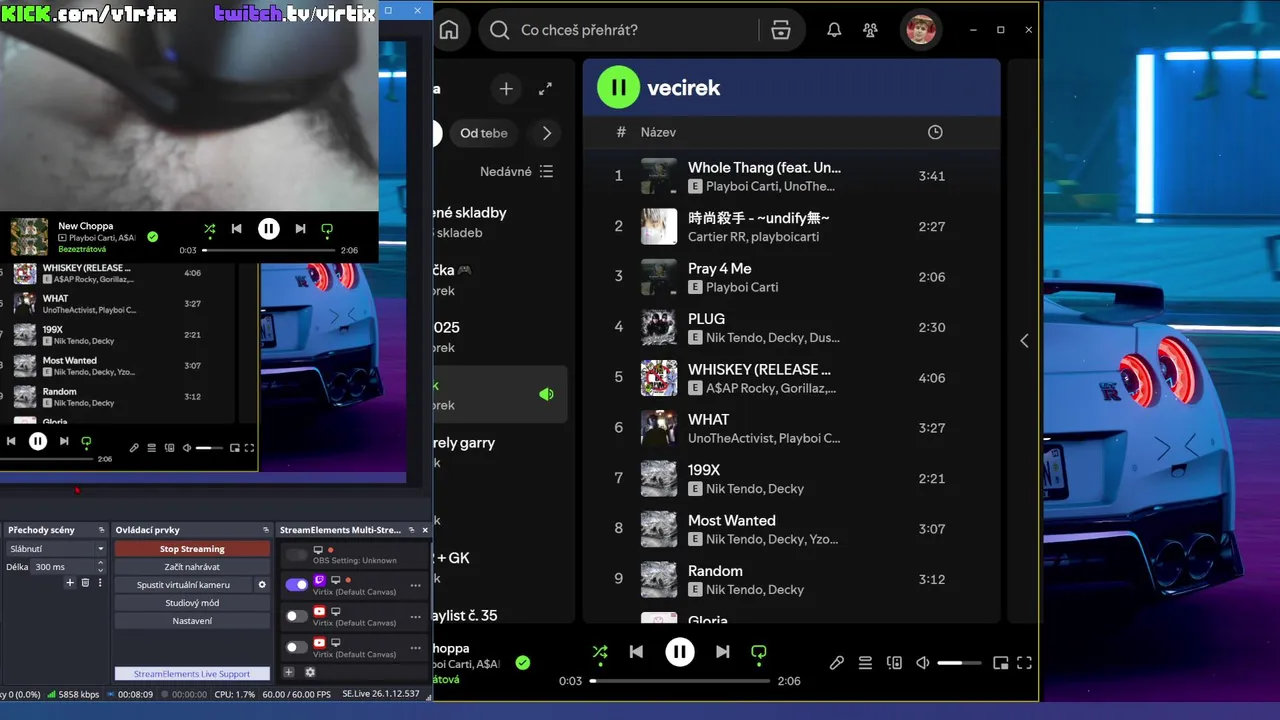This screenshot has height=720, width=1280.
Task: Delete the scene transition with trash icon
Action: pos(85,583)
